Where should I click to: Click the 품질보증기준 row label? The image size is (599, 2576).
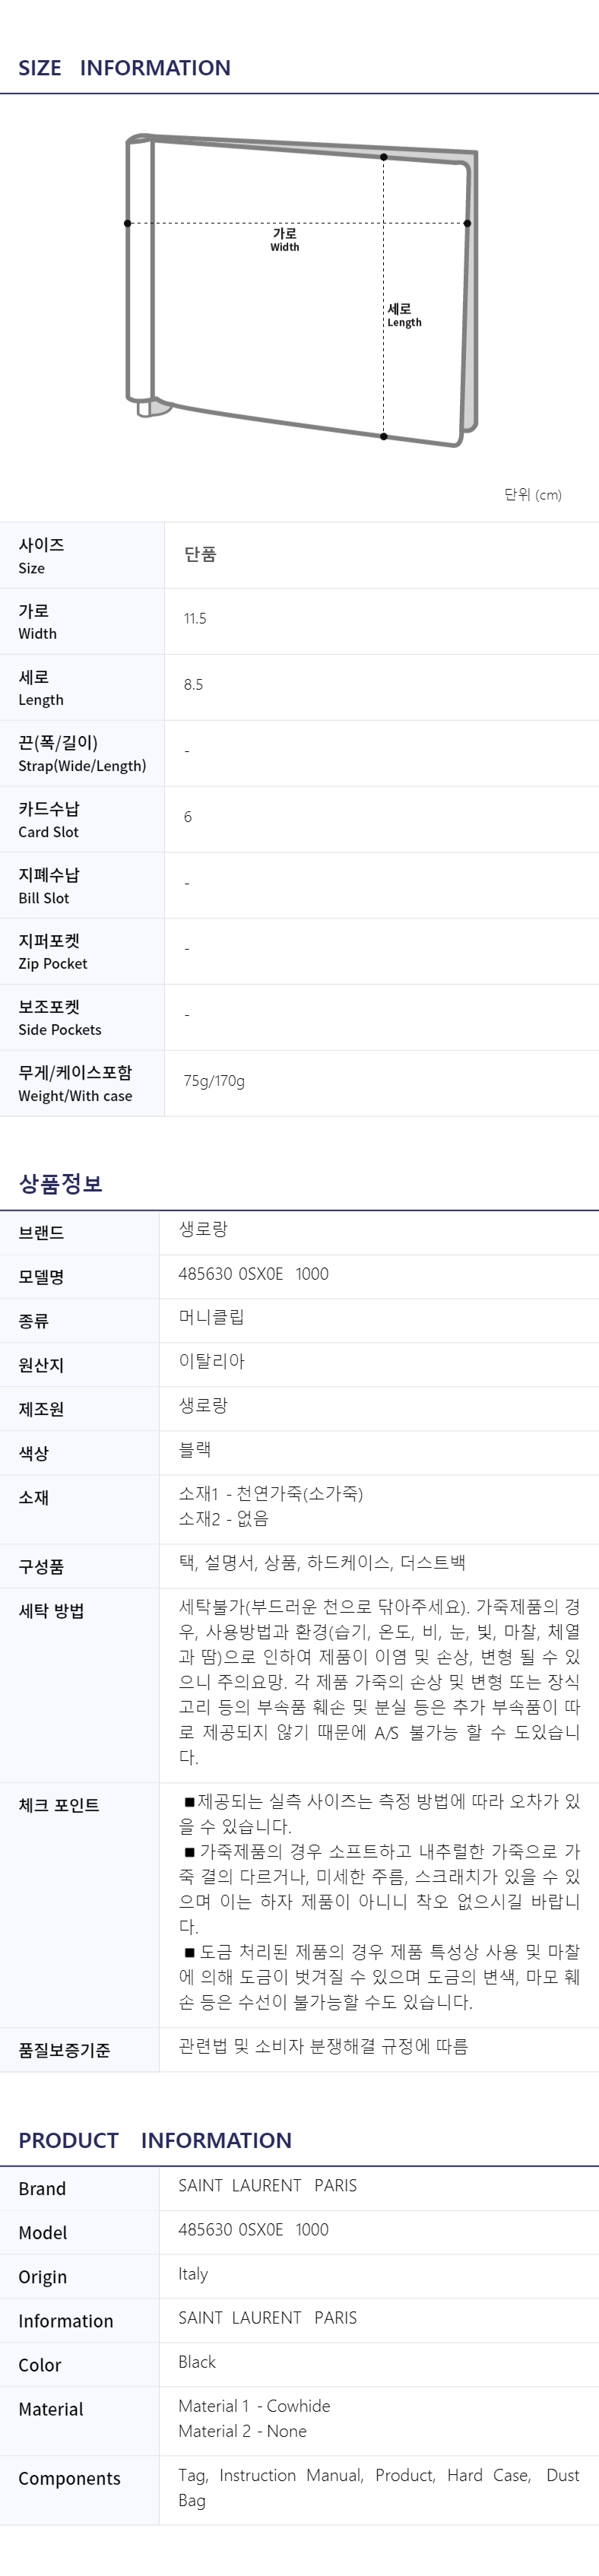[64, 2050]
